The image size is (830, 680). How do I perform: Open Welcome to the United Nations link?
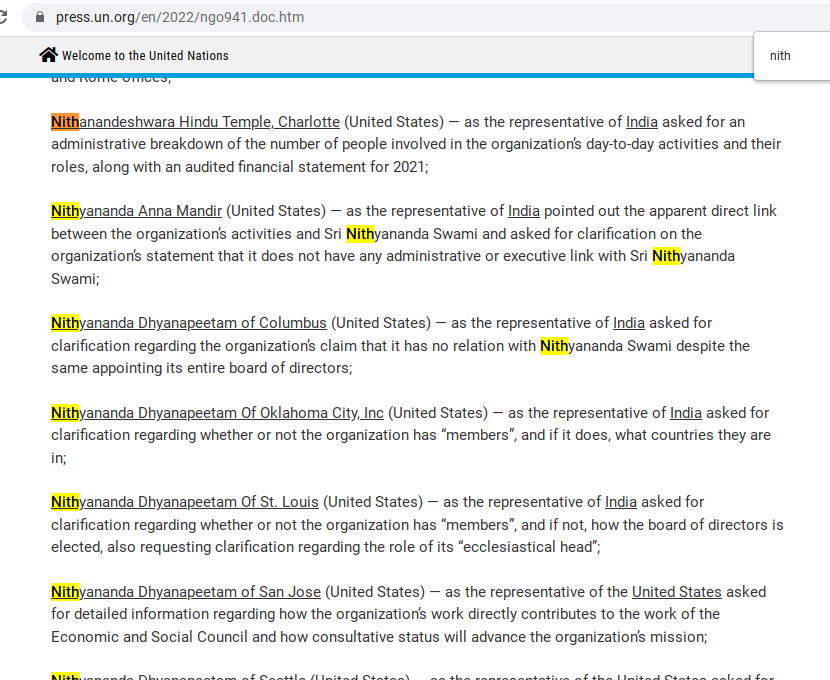[145, 56]
